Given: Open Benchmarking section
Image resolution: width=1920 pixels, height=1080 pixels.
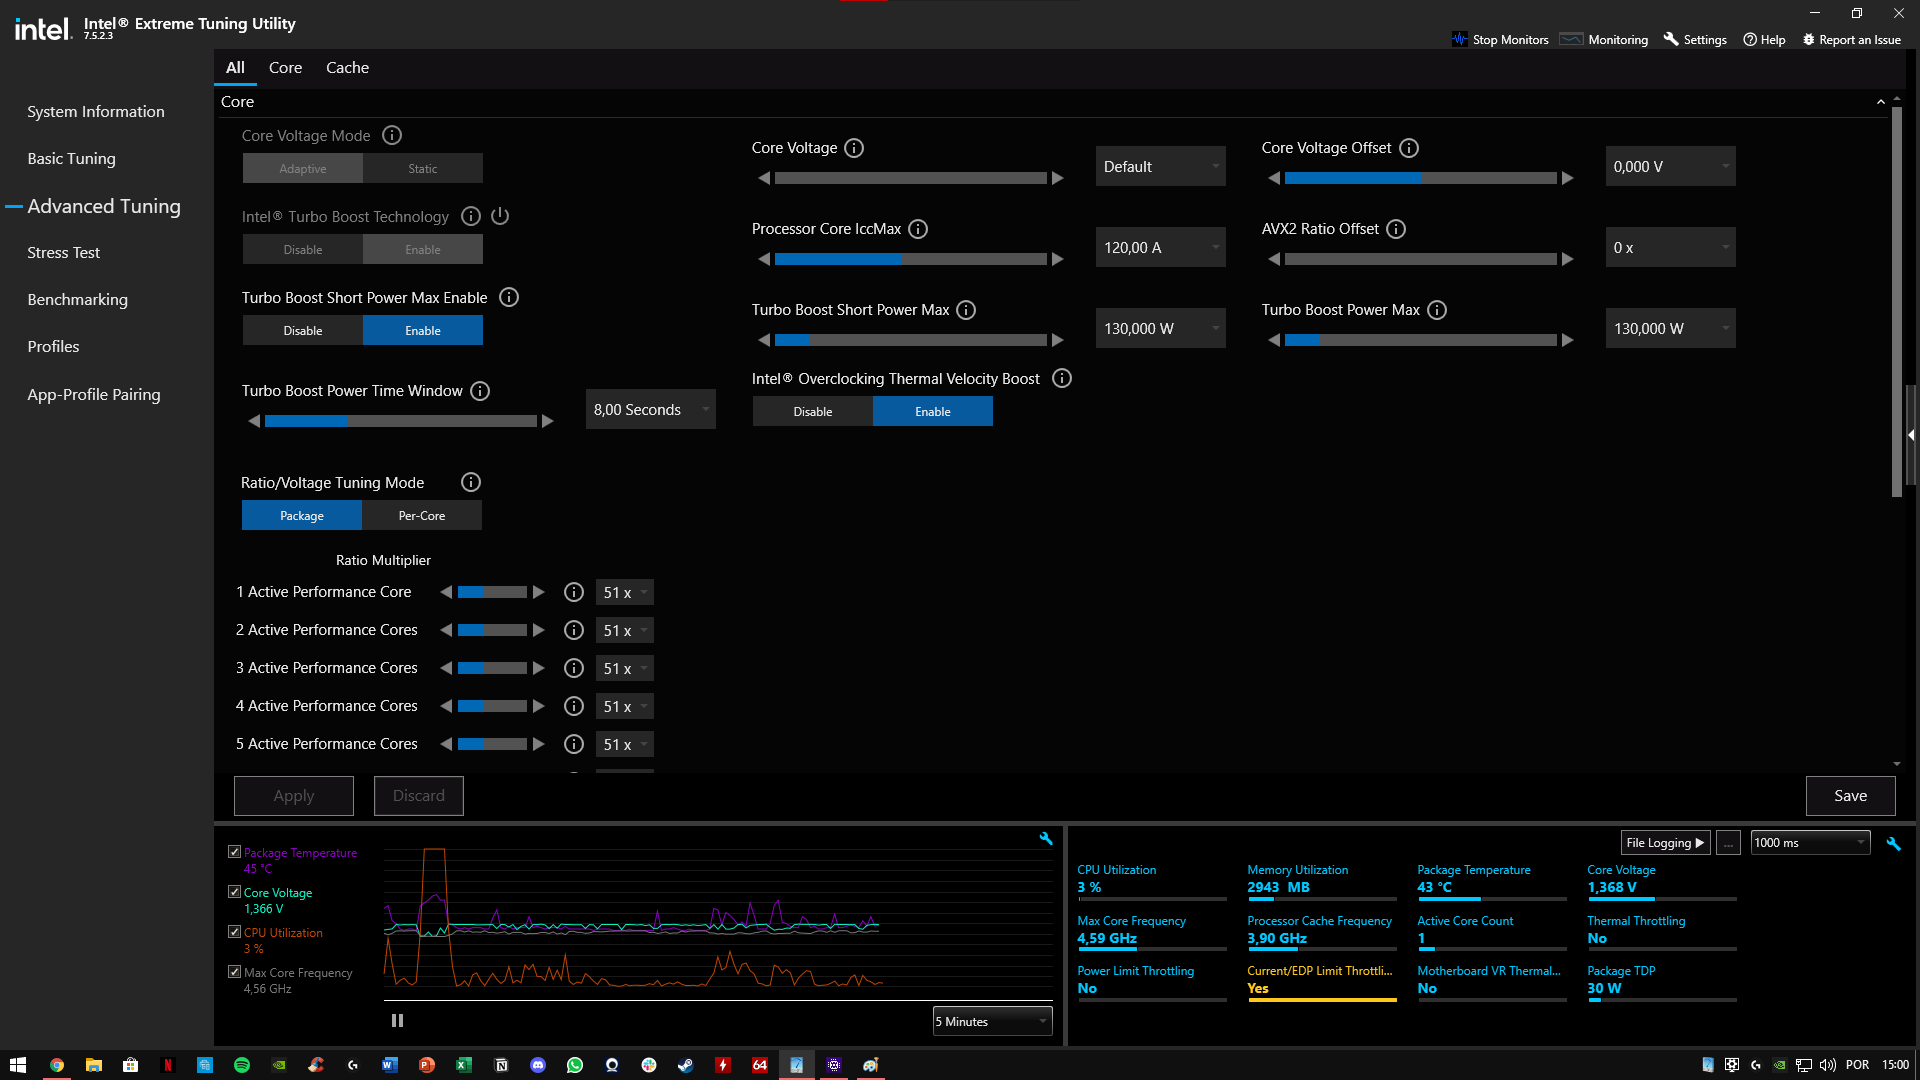Looking at the screenshot, I should [77, 299].
